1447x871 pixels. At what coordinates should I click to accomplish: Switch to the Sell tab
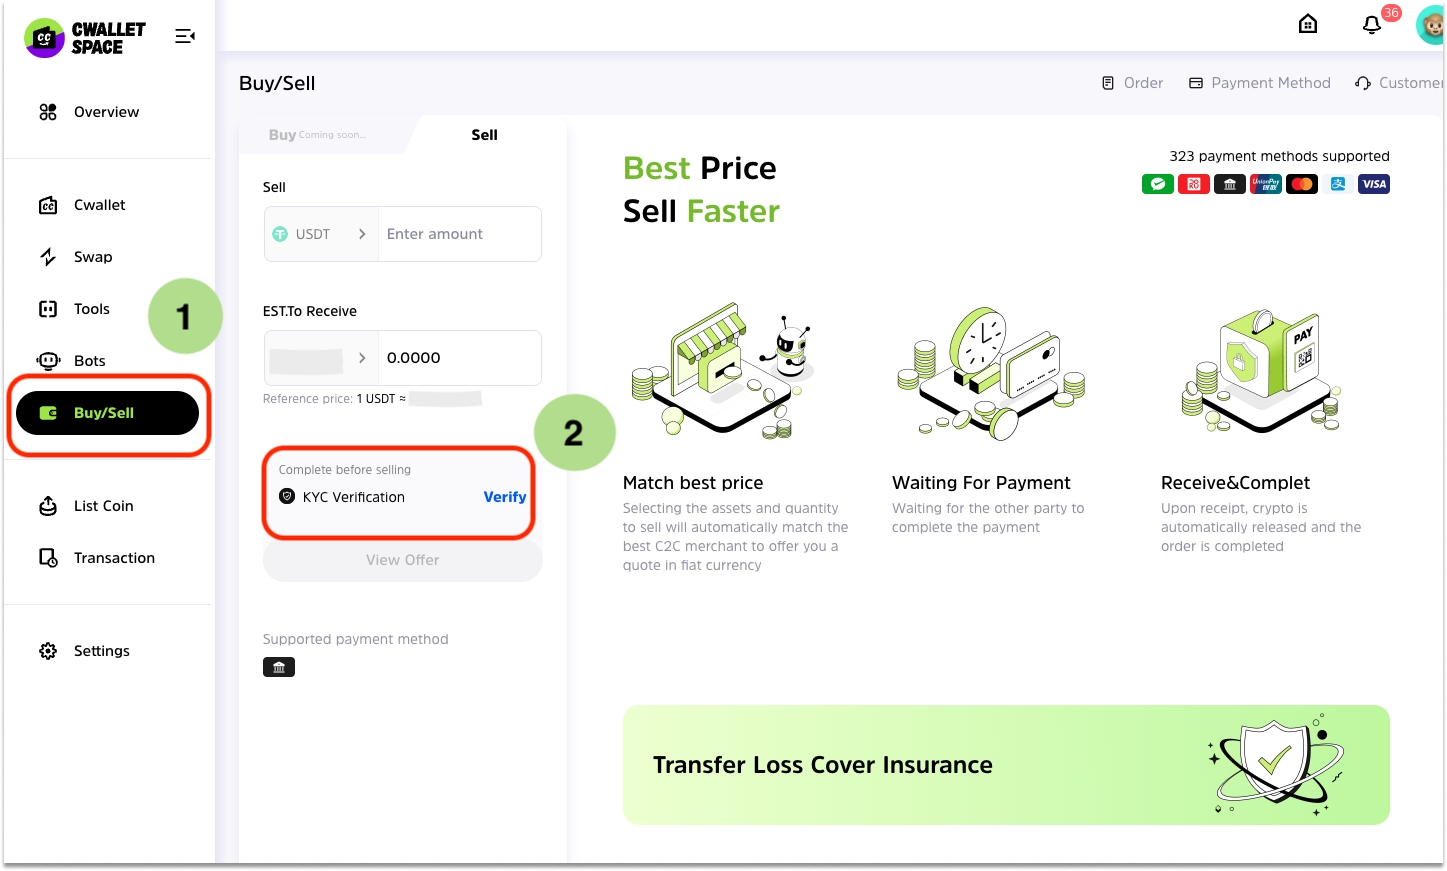[x=484, y=135]
